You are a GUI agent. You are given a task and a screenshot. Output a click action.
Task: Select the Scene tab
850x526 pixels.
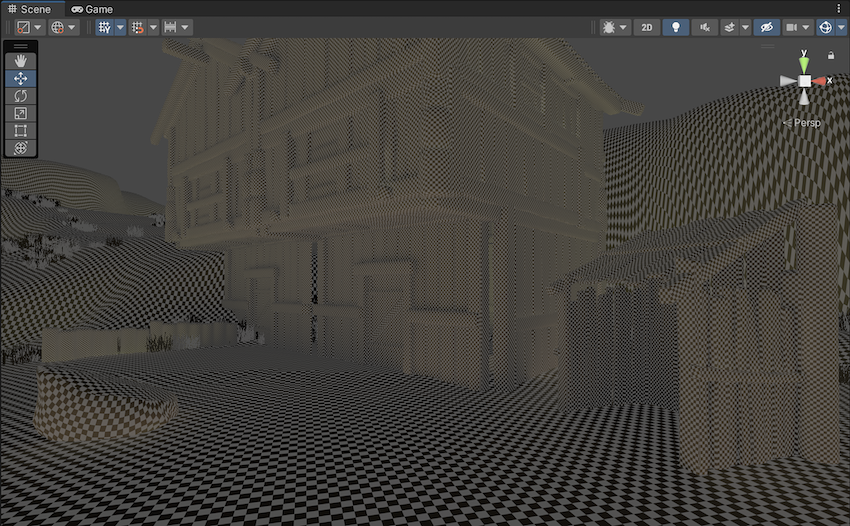click(x=29, y=9)
